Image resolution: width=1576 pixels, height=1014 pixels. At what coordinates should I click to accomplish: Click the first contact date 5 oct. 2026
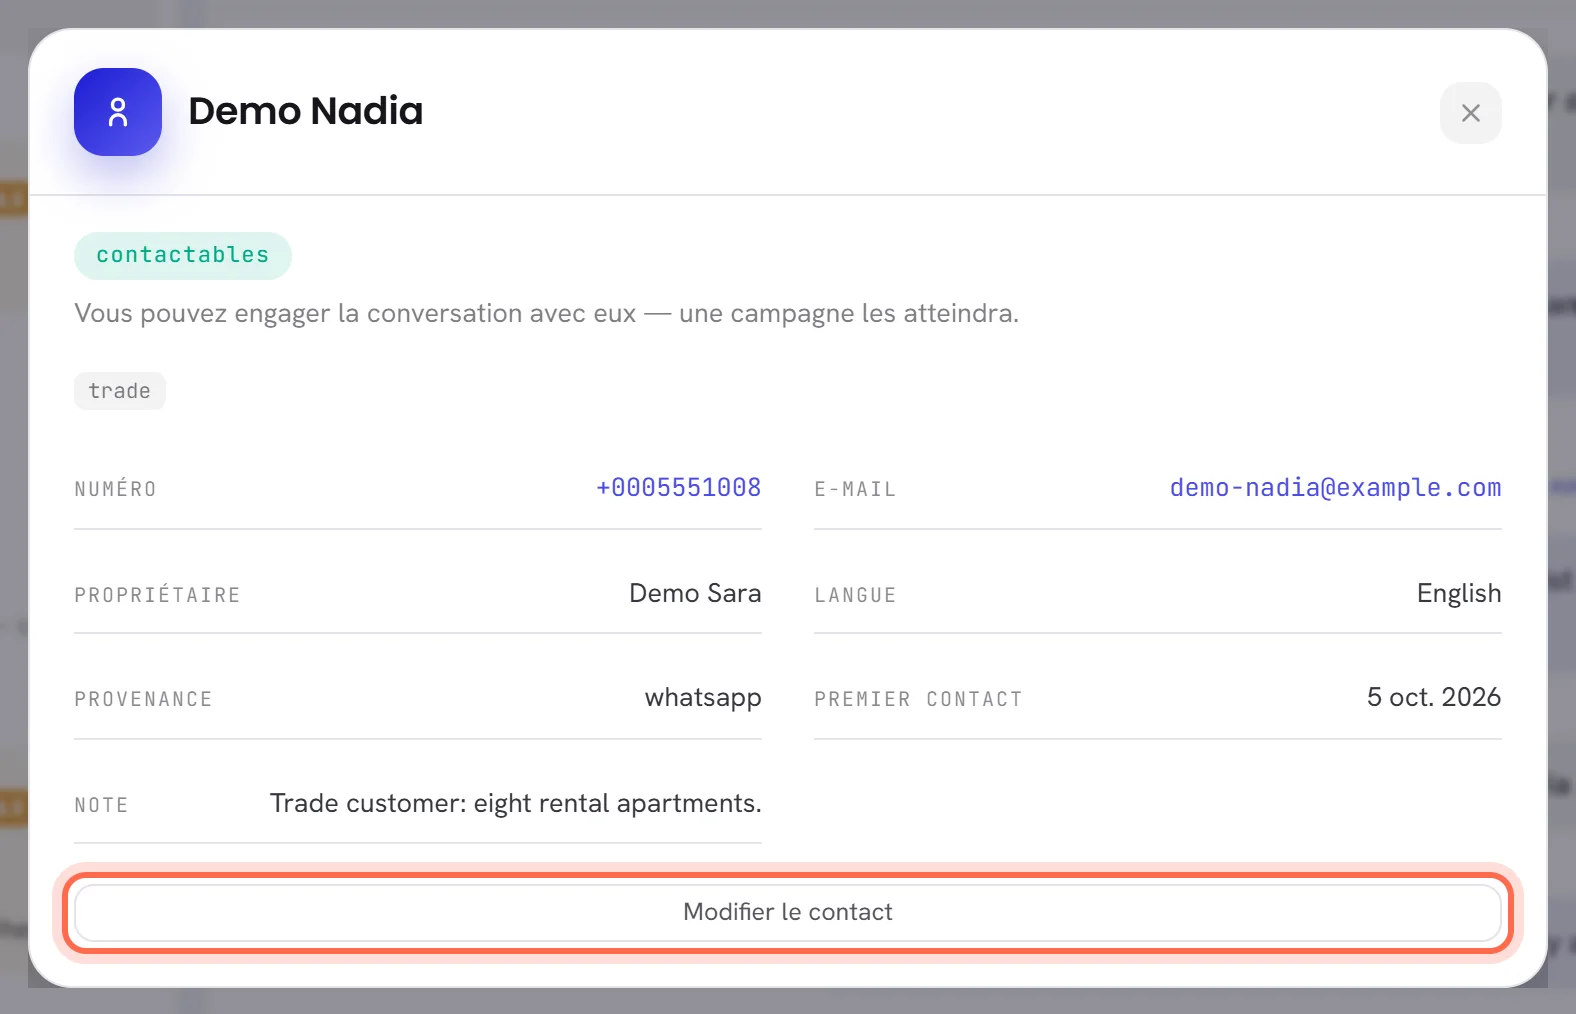(1434, 697)
